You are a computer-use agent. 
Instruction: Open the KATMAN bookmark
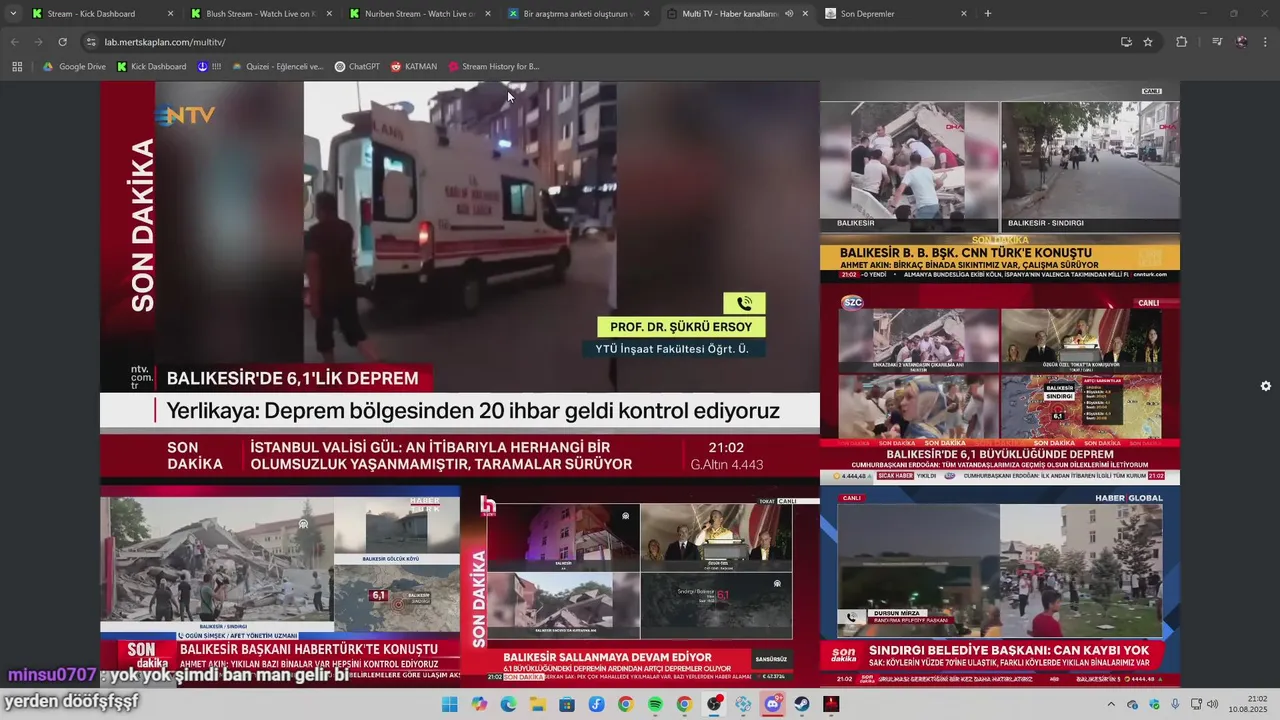414,67
